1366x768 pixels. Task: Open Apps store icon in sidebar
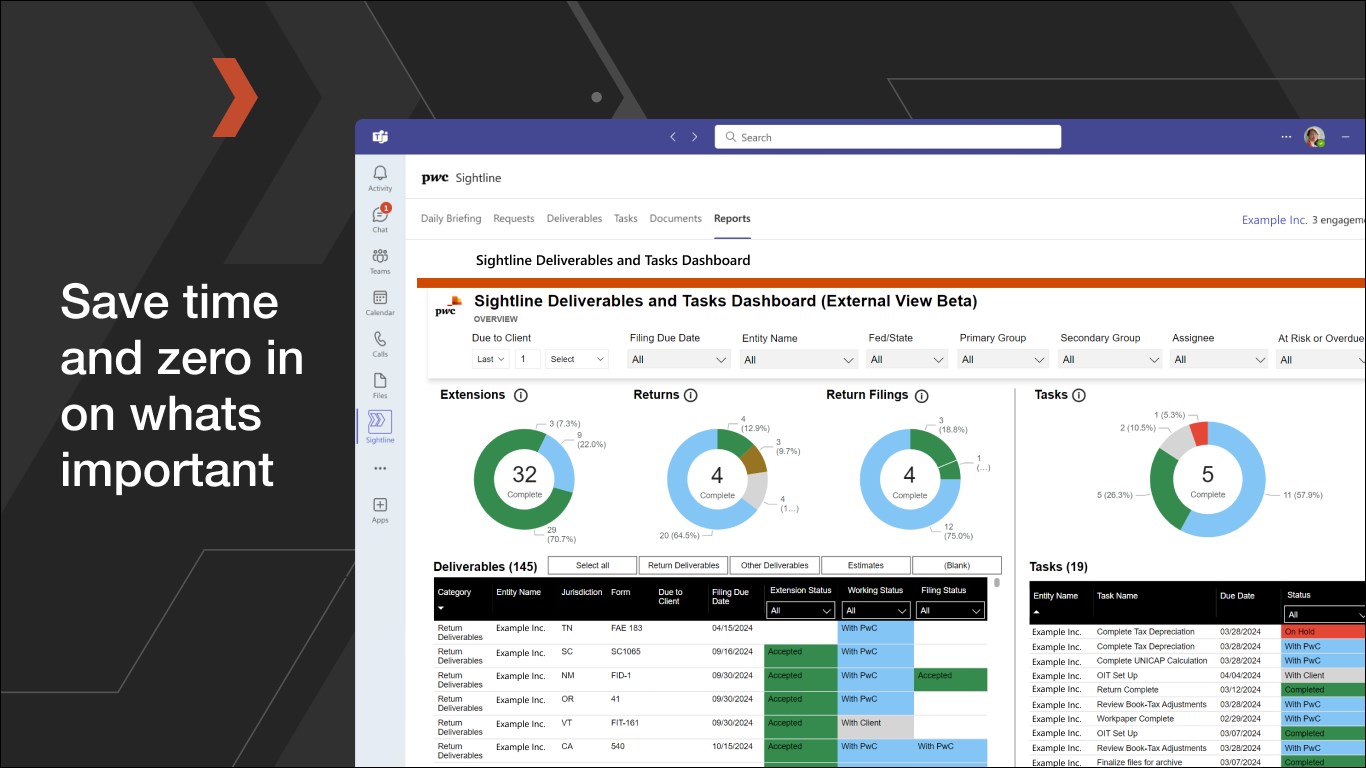pos(380,509)
